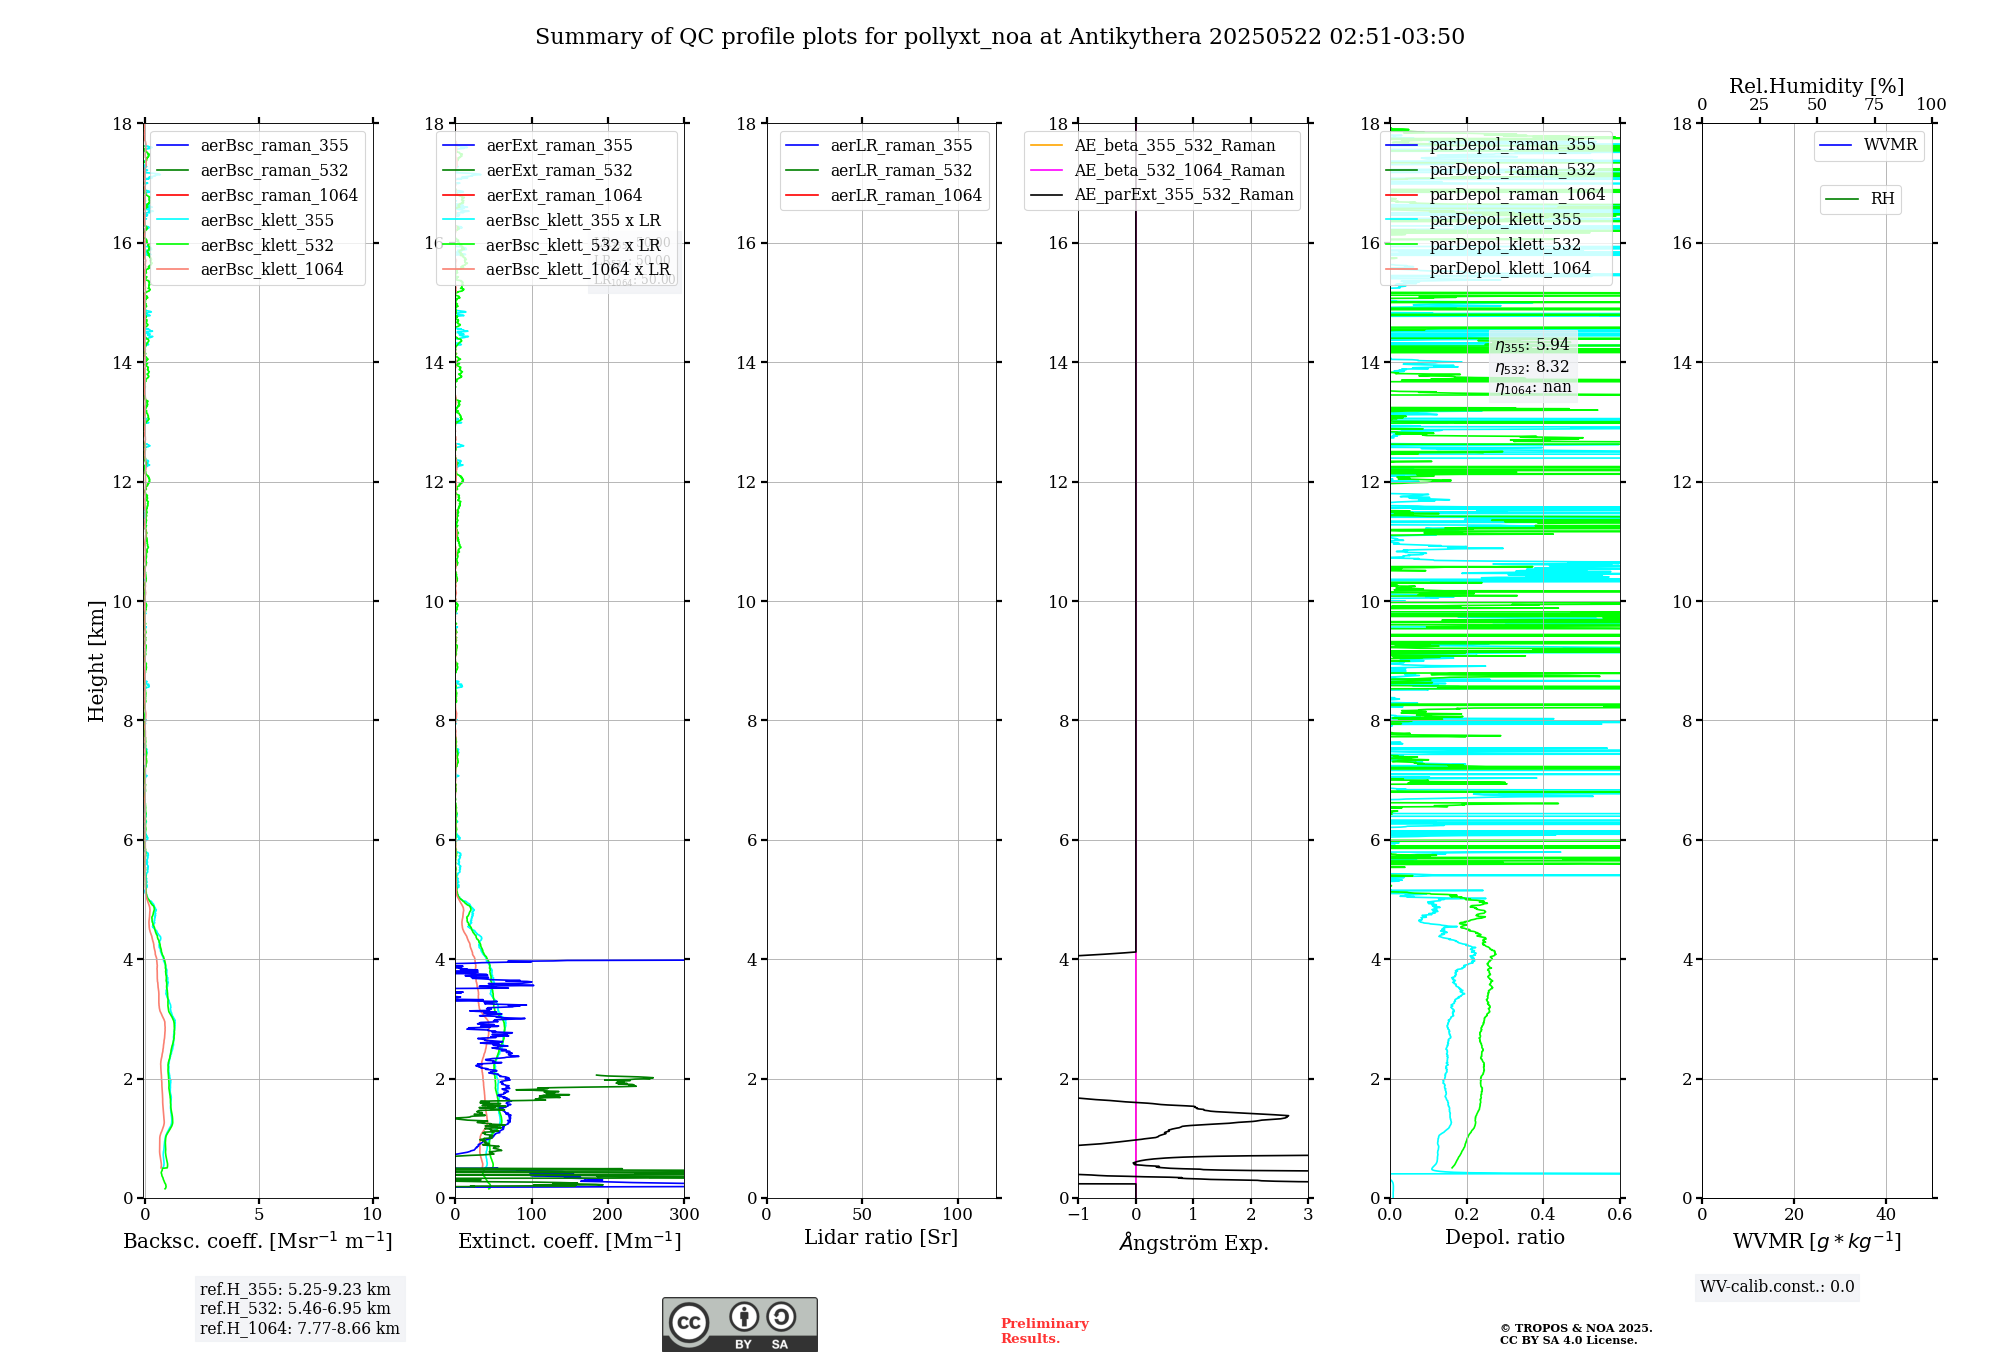
Task: Click legend entry AE_beta_355_532_Raman
Action: point(1154,146)
